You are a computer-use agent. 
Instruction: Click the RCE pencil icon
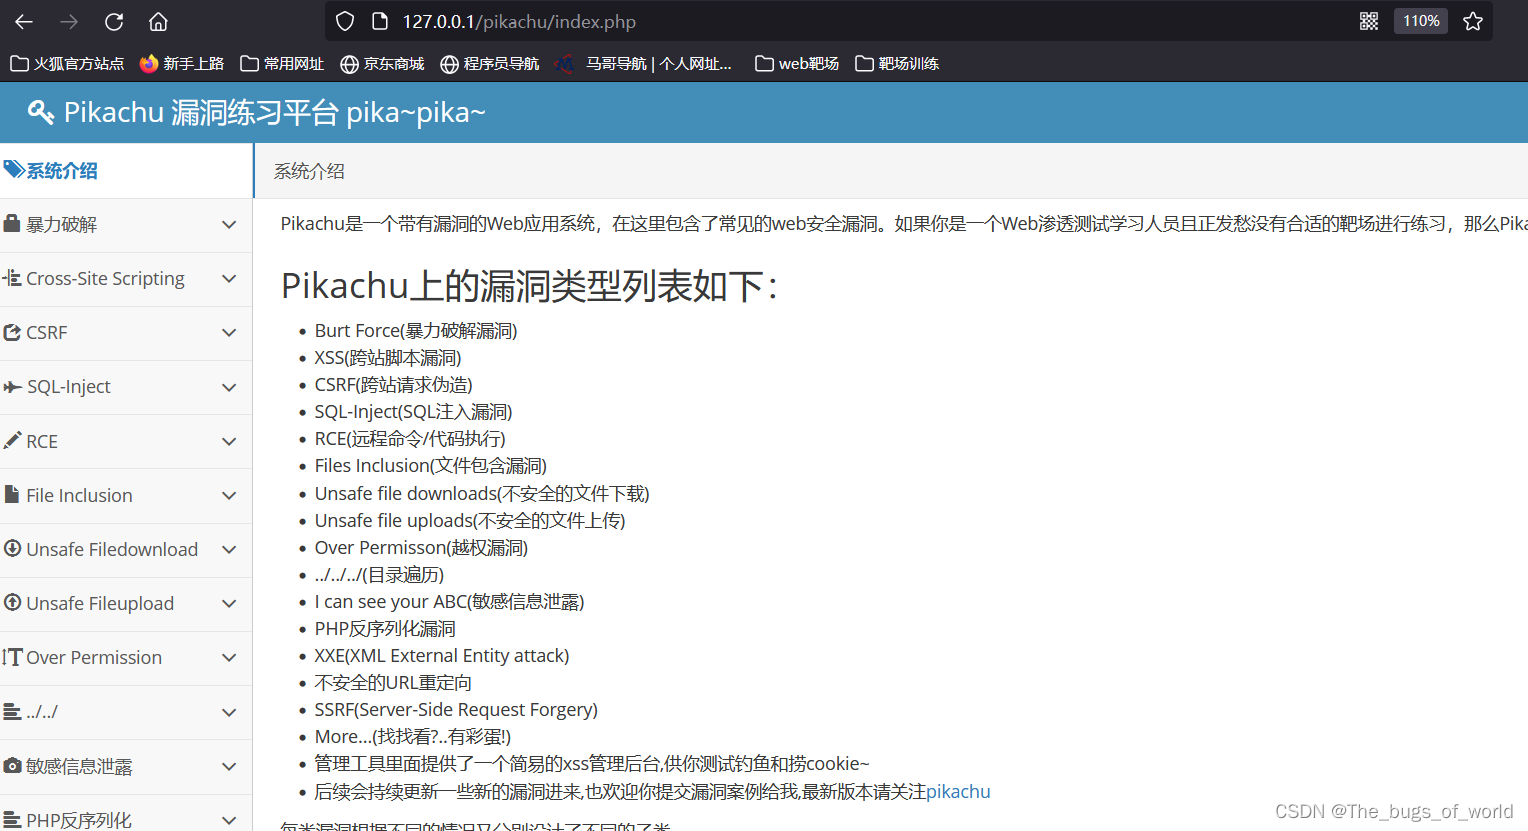12,440
